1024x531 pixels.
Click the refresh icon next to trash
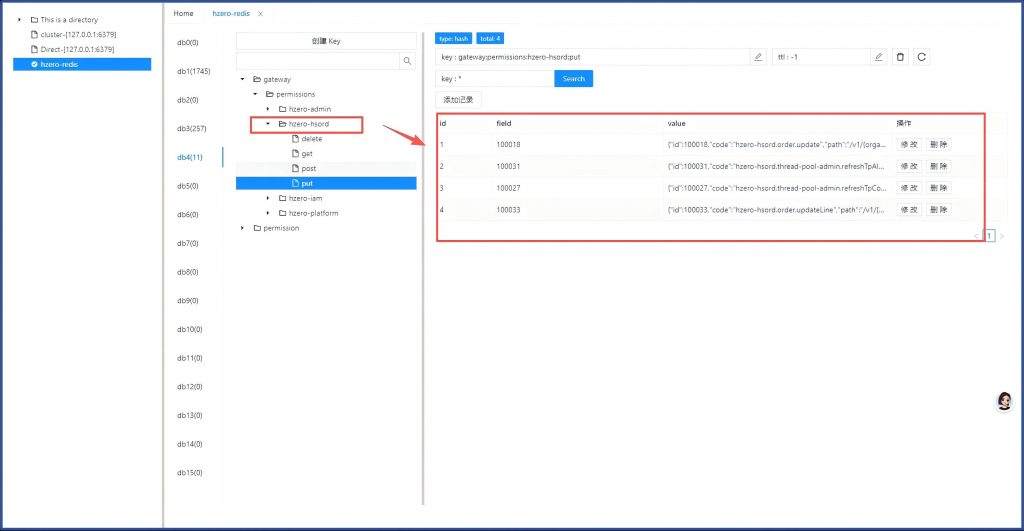(x=921, y=57)
